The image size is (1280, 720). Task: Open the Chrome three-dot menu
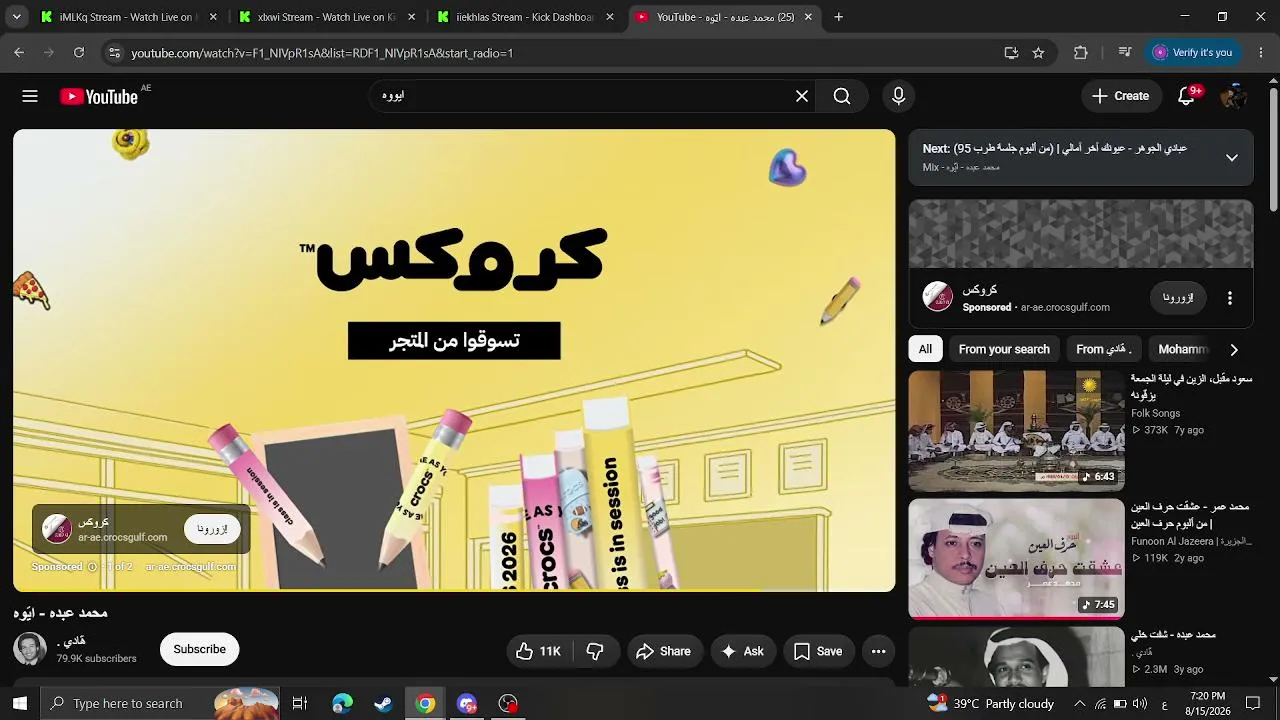pos(1262,53)
